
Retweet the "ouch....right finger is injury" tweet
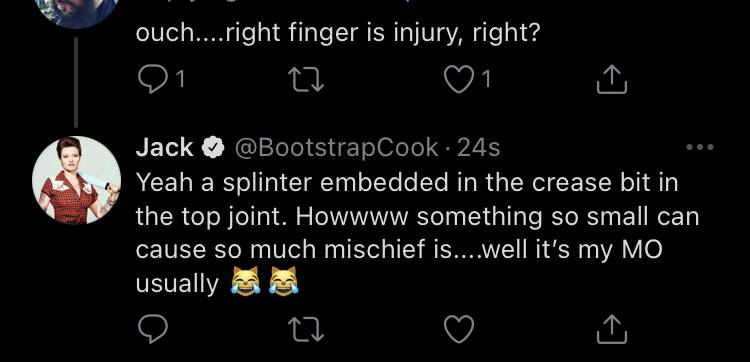(306, 79)
